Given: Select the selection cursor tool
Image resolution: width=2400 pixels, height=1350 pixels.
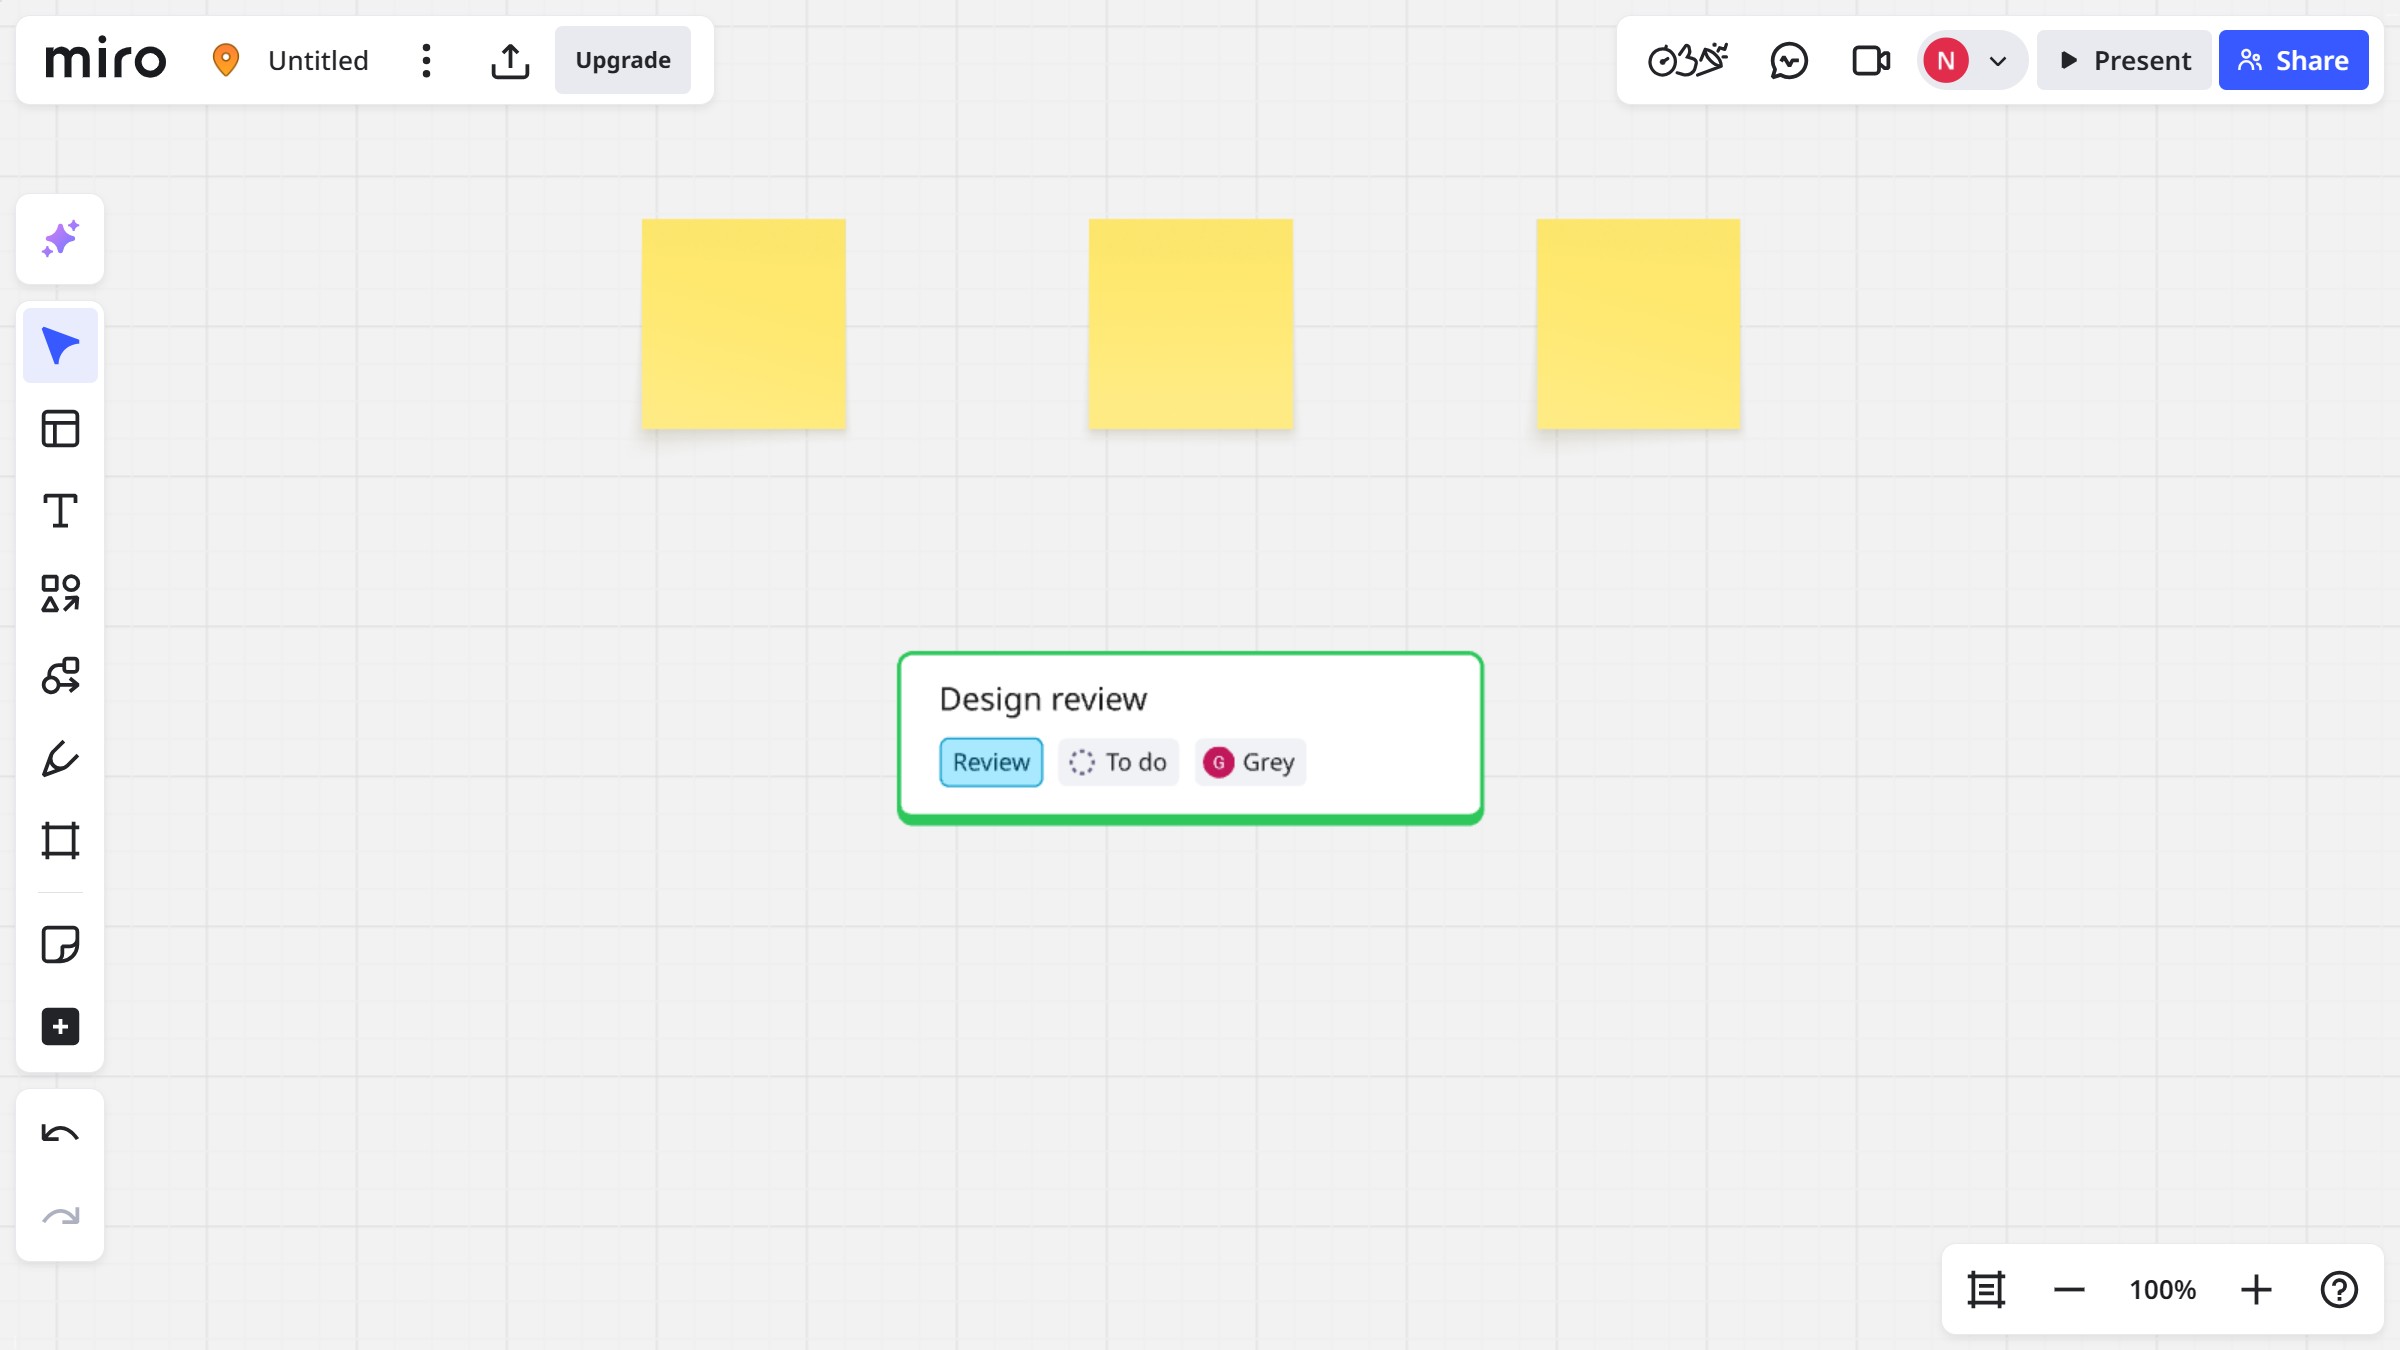Looking at the screenshot, I should pyautogui.click(x=59, y=344).
